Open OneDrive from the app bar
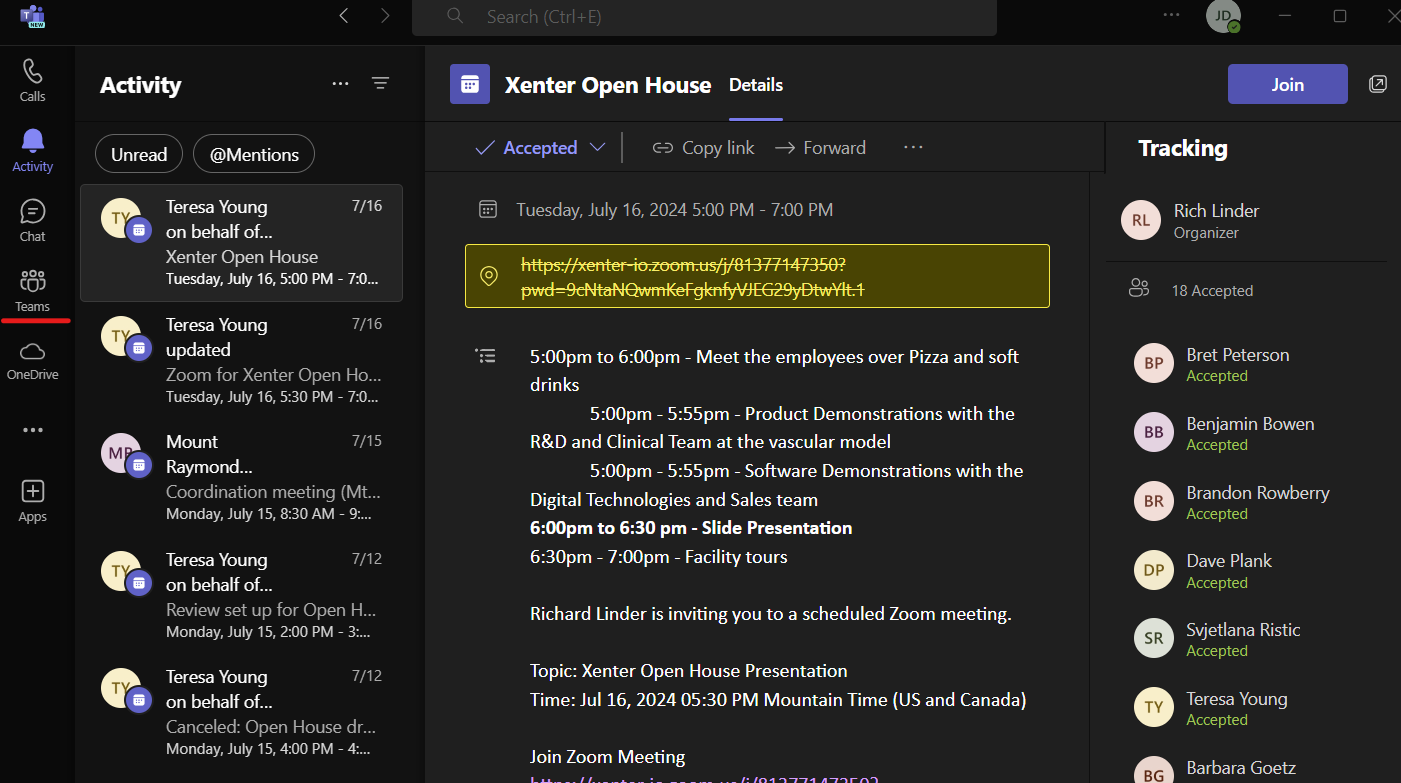Screen dimensions: 1401x783 click(33, 360)
